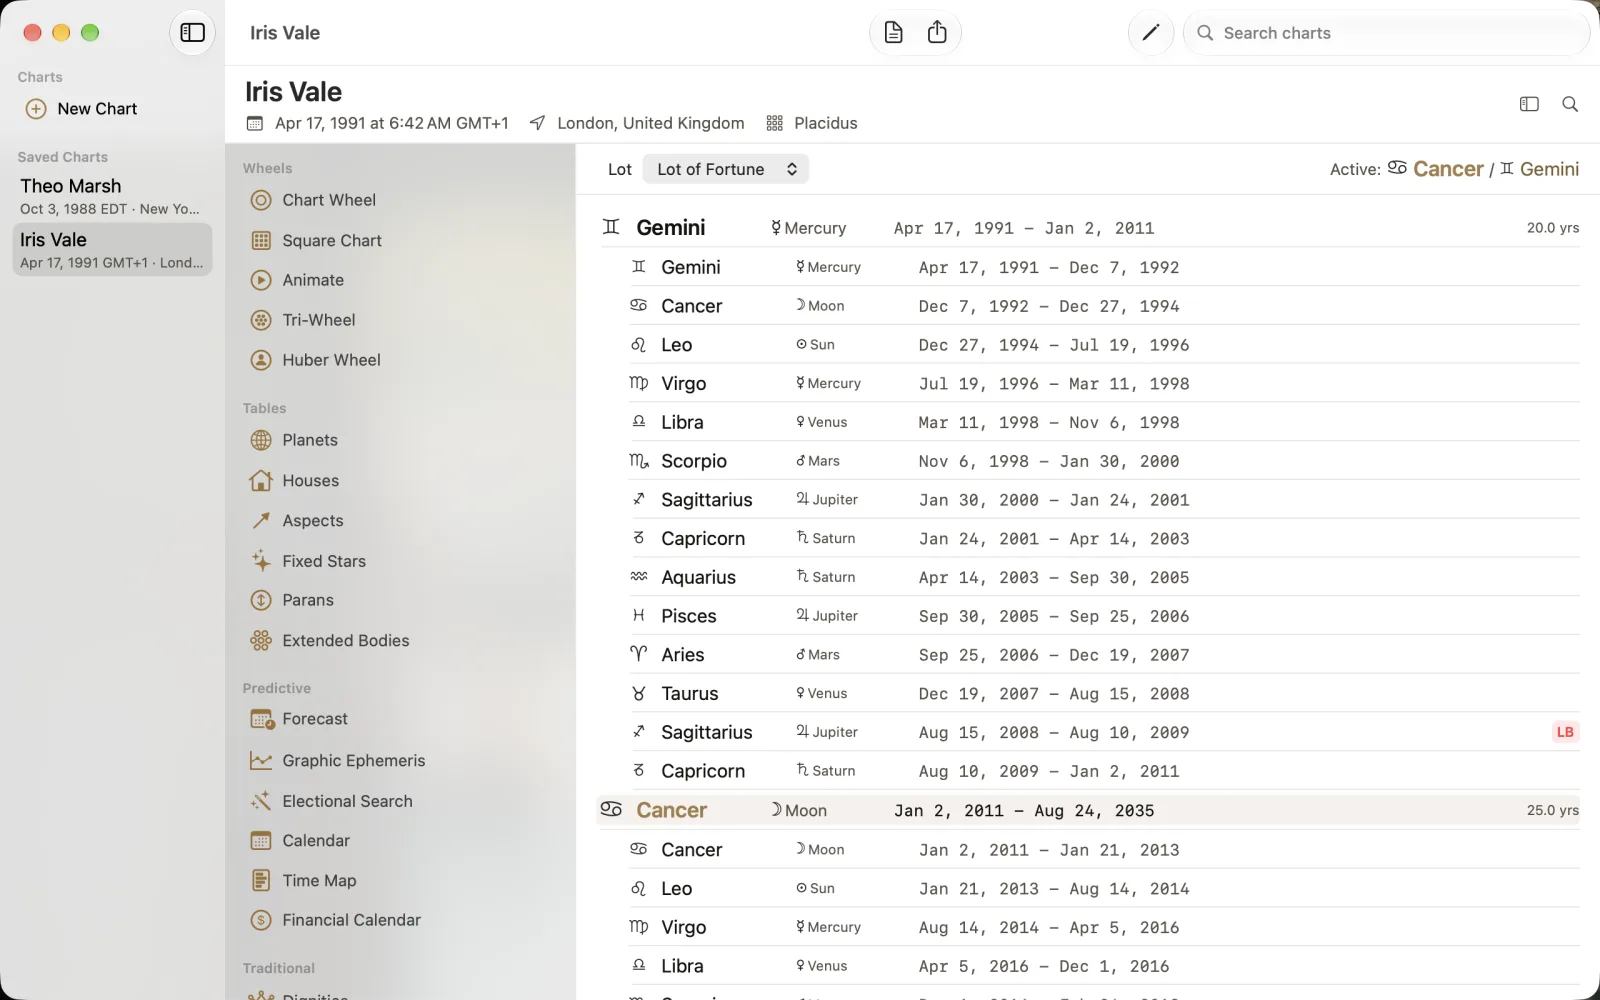Select the Aquarius Apr 14, 2003 row
Screen dimensions: 1600x1000
(x=1104, y=577)
